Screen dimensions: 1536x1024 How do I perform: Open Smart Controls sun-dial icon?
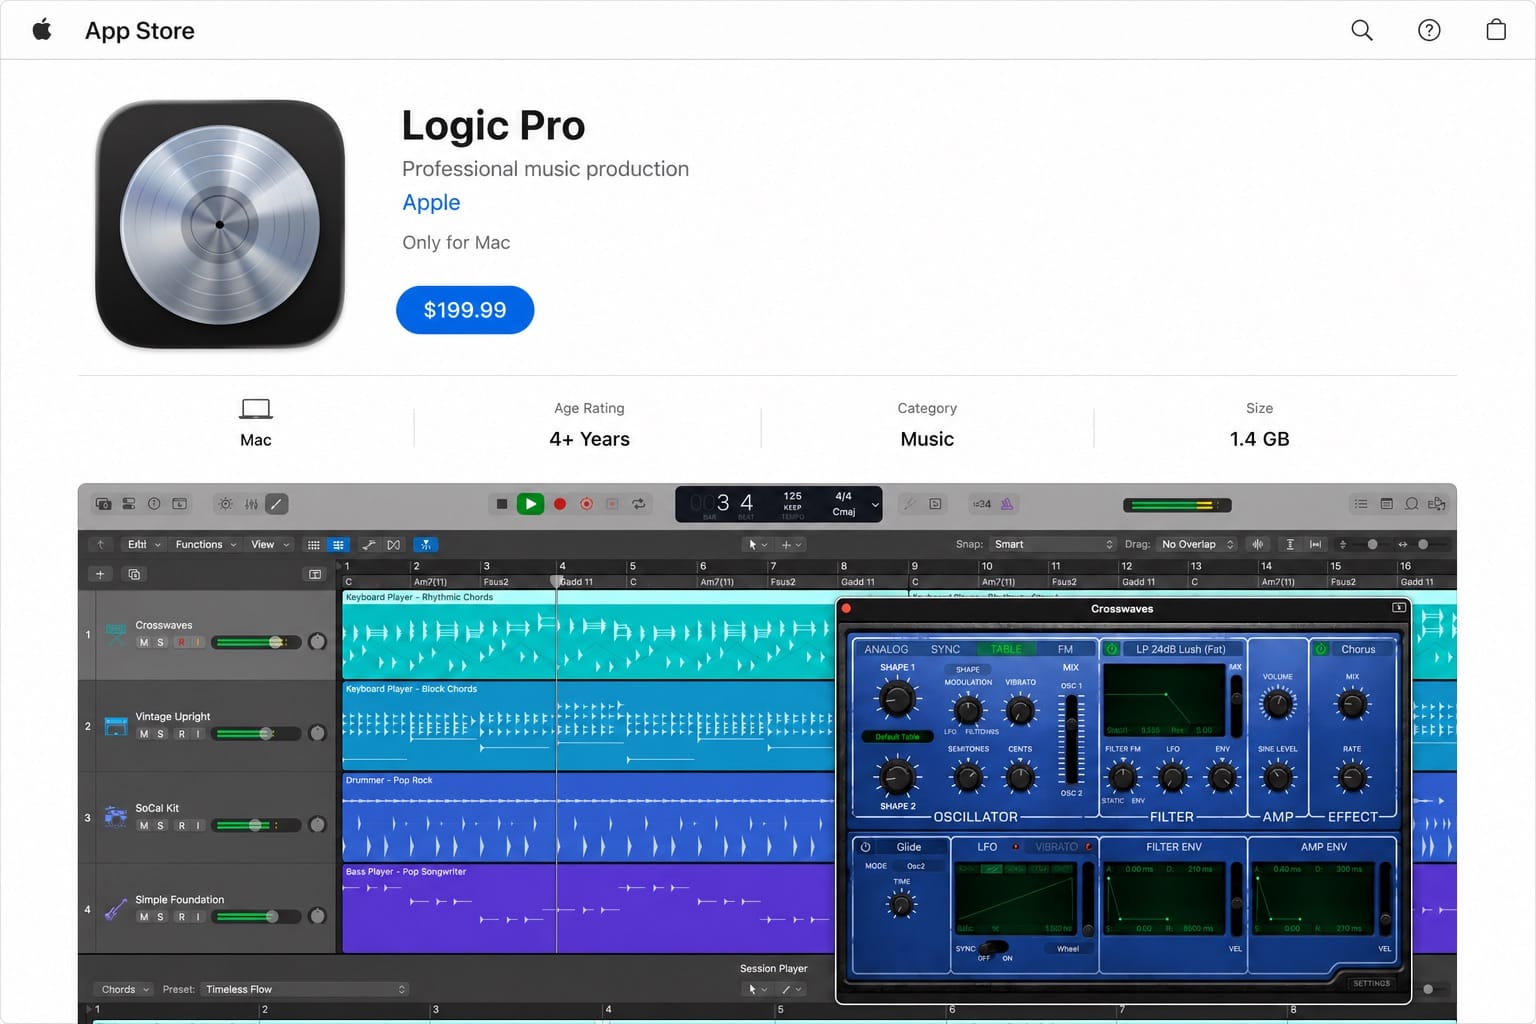click(226, 504)
